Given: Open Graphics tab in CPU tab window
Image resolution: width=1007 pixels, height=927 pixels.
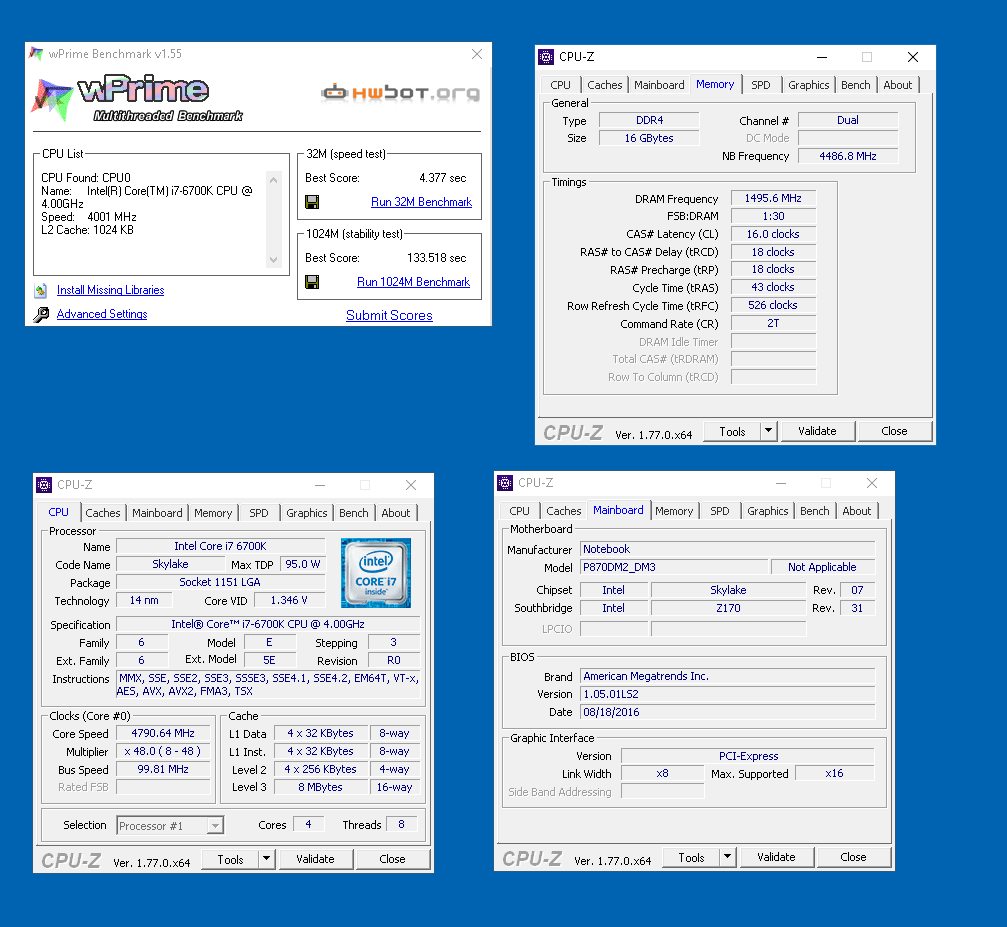Looking at the screenshot, I should click(x=306, y=513).
